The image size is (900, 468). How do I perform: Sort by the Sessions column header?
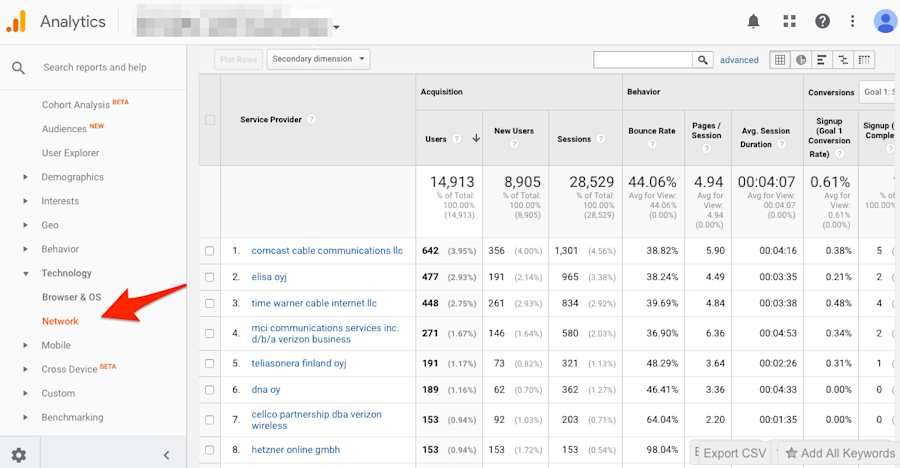574,139
